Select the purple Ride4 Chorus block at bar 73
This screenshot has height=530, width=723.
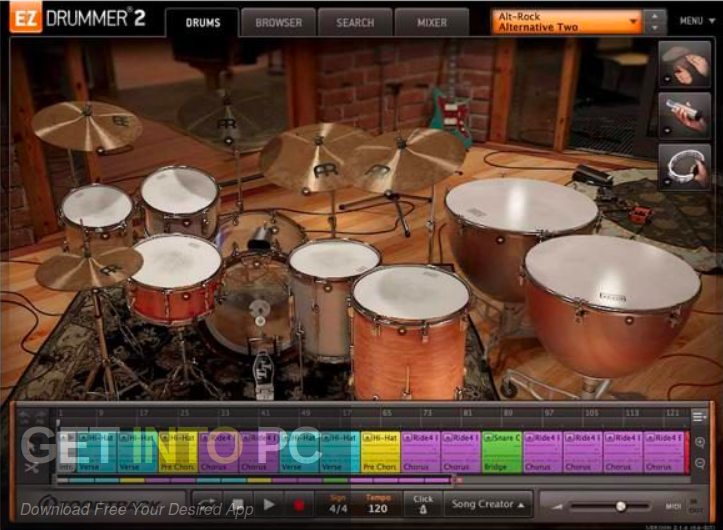[x=421, y=452]
